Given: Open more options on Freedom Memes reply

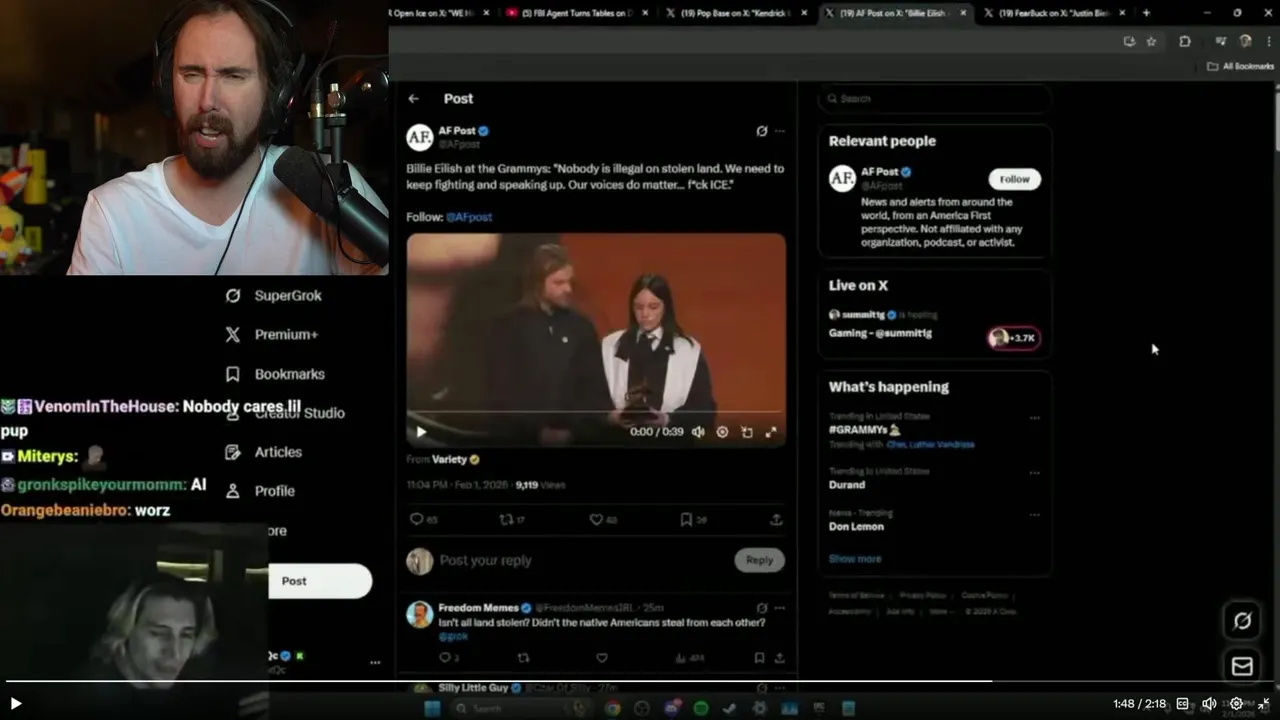Looking at the screenshot, I should [780, 607].
